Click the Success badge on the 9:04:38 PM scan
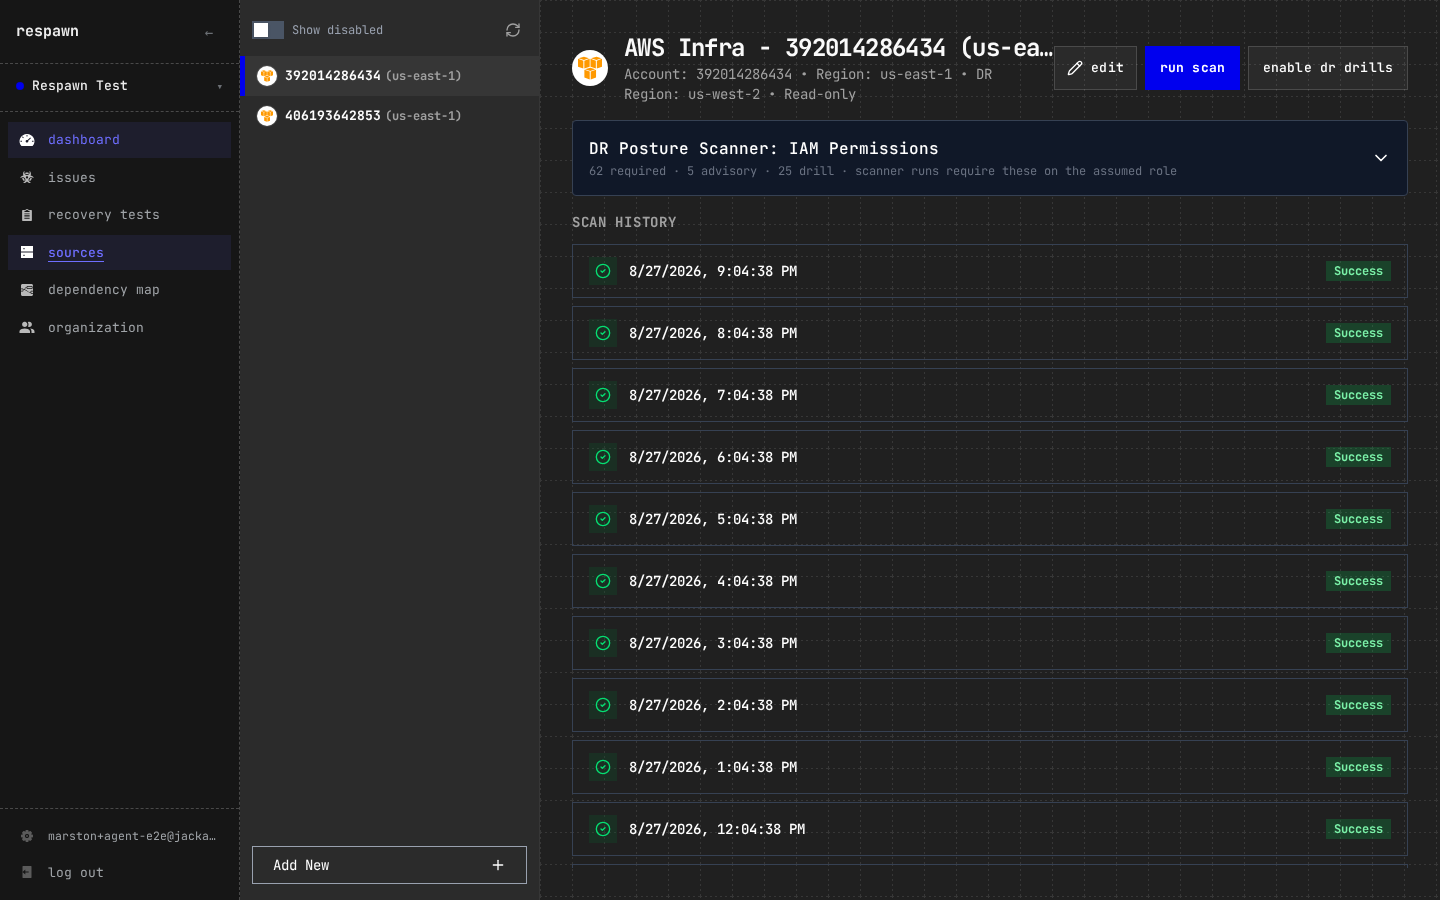 click(1358, 271)
